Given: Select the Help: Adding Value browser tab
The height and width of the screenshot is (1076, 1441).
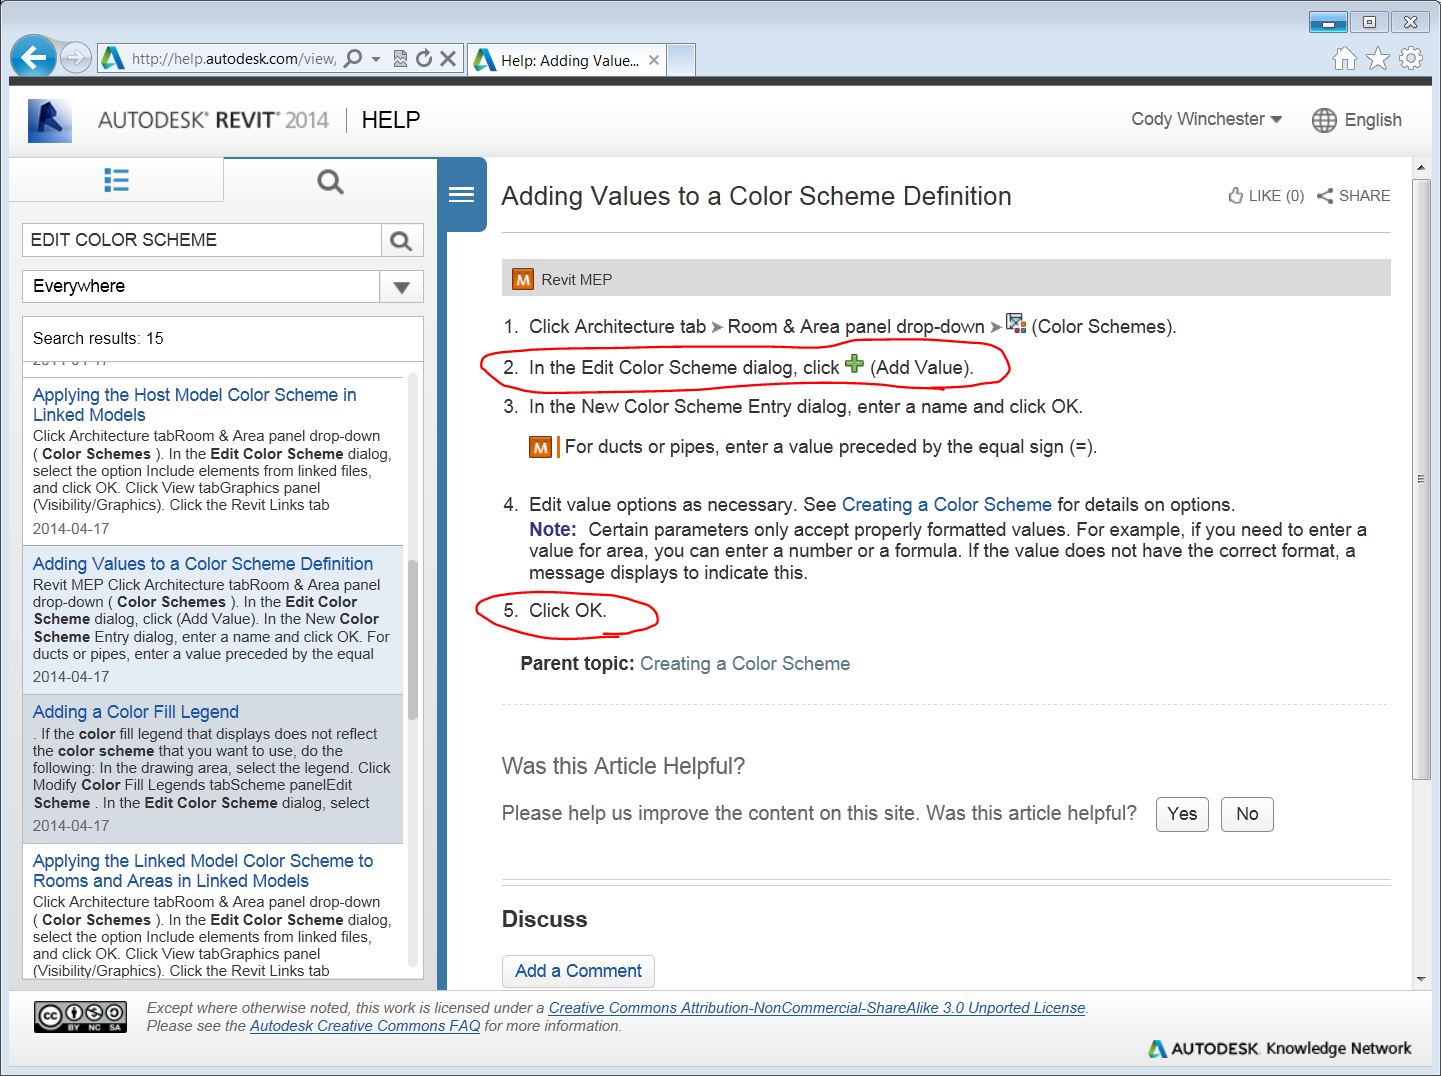Looking at the screenshot, I should (x=568, y=60).
